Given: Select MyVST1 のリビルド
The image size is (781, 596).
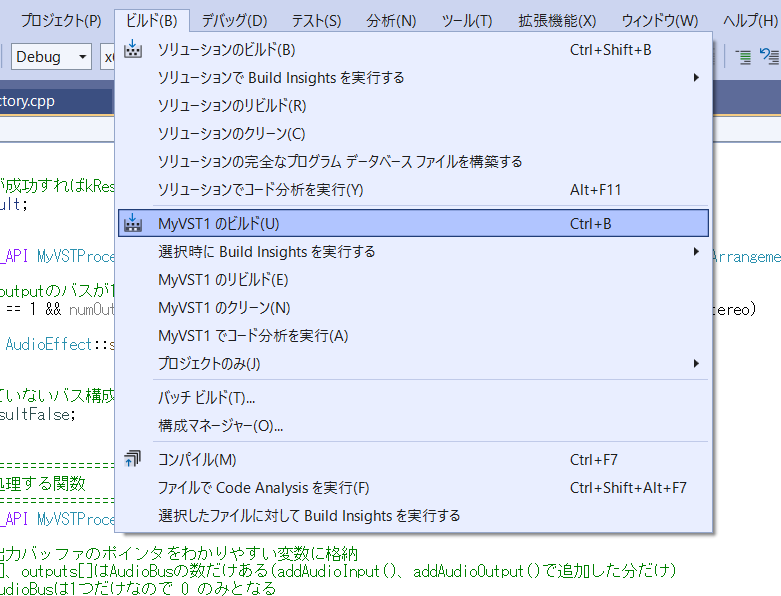Looking at the screenshot, I should coord(223,280).
